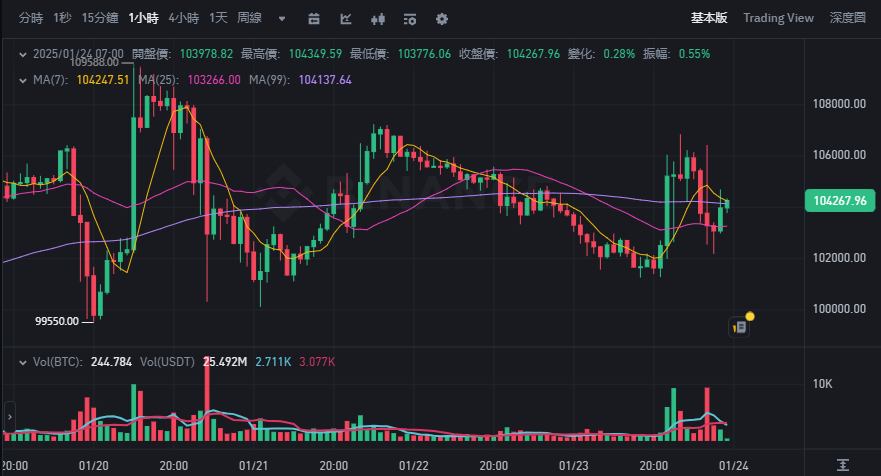The width and height of the screenshot is (881, 476).
Task: Expand the left side panel arrow
Action: [x=10, y=417]
